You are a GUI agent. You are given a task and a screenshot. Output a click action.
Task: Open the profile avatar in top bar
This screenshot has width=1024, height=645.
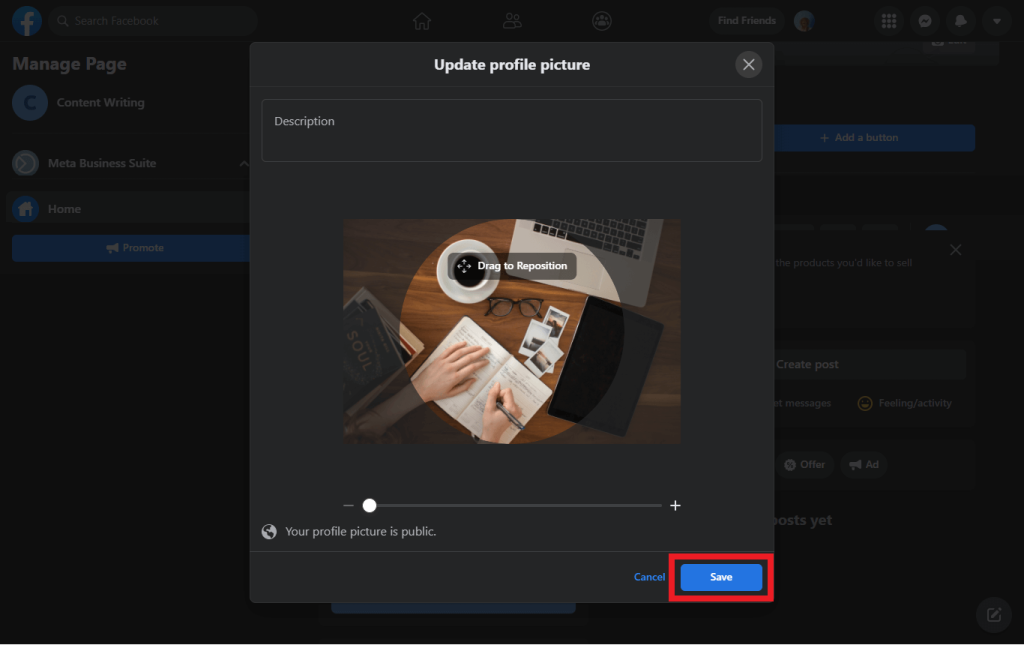point(805,21)
